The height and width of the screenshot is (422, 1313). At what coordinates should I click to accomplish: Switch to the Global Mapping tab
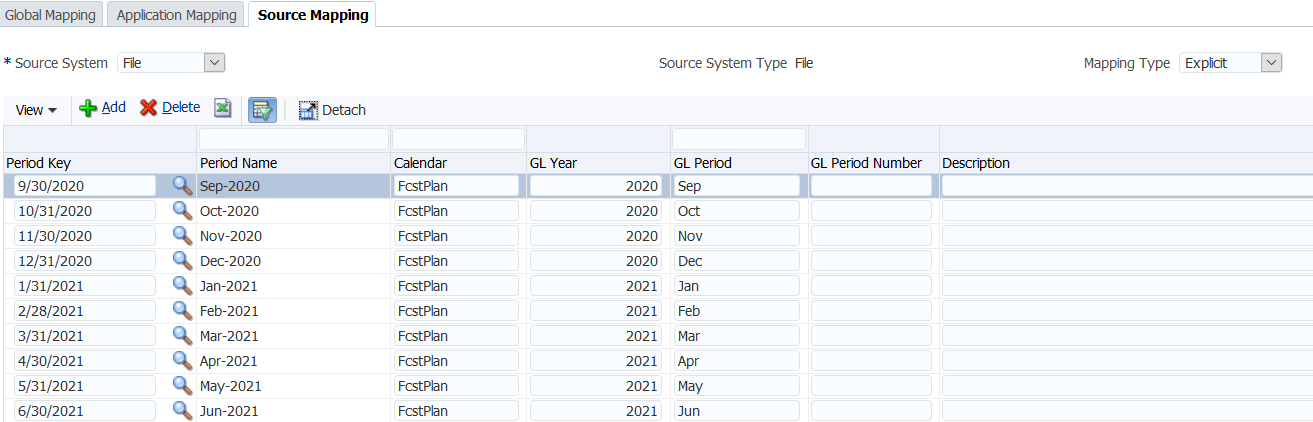[51, 15]
